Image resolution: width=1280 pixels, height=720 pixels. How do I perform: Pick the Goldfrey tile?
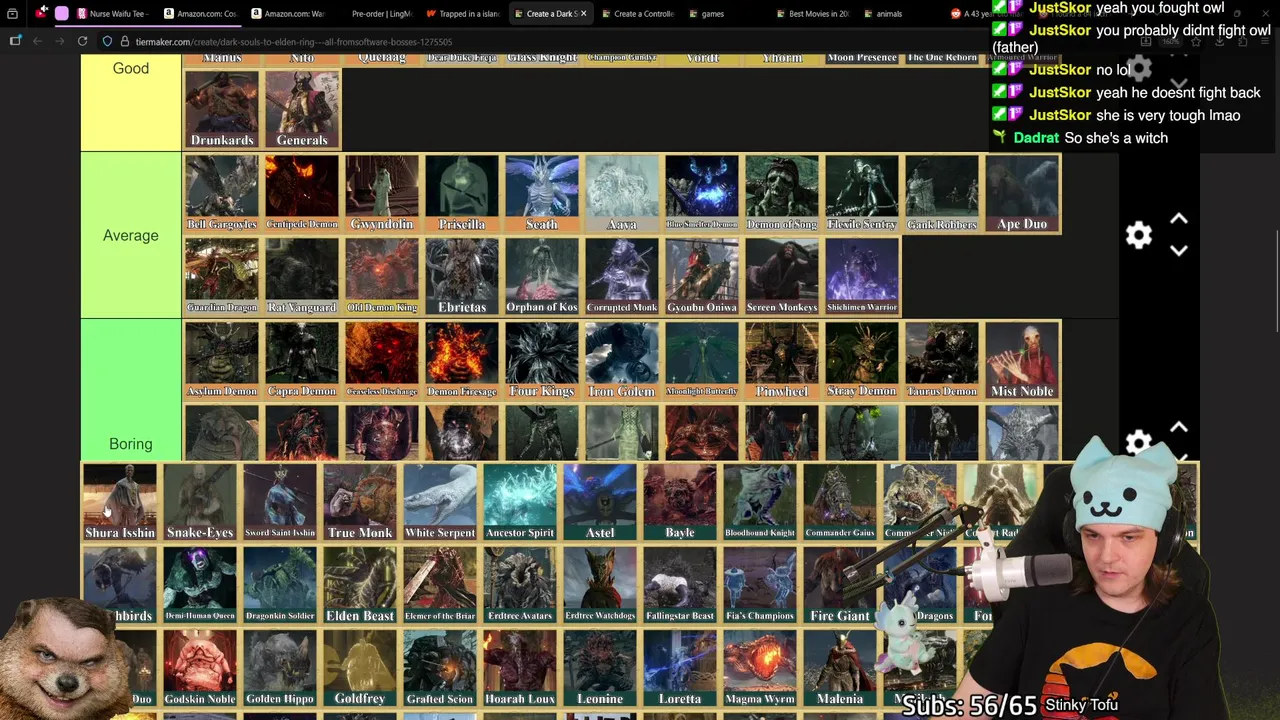coord(360,668)
